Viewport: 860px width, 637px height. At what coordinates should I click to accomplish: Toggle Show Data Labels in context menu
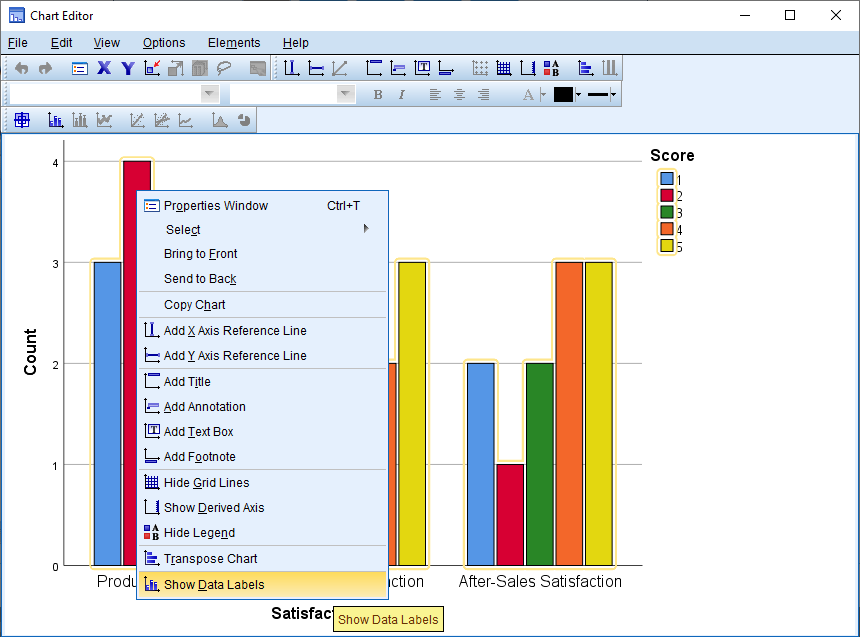[262, 584]
